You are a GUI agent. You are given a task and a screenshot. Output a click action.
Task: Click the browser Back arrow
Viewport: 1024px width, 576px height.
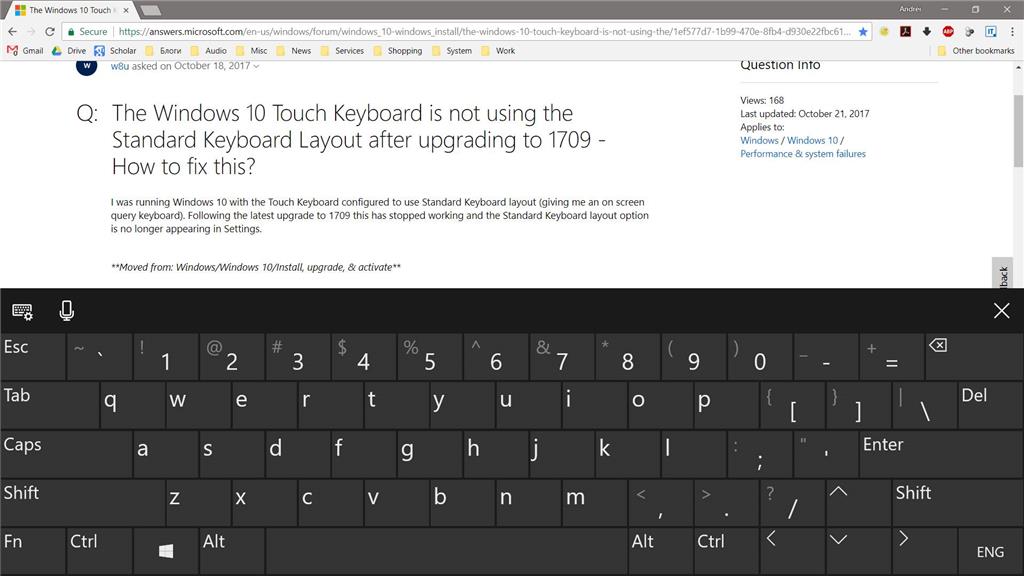pyautogui.click(x=12, y=31)
